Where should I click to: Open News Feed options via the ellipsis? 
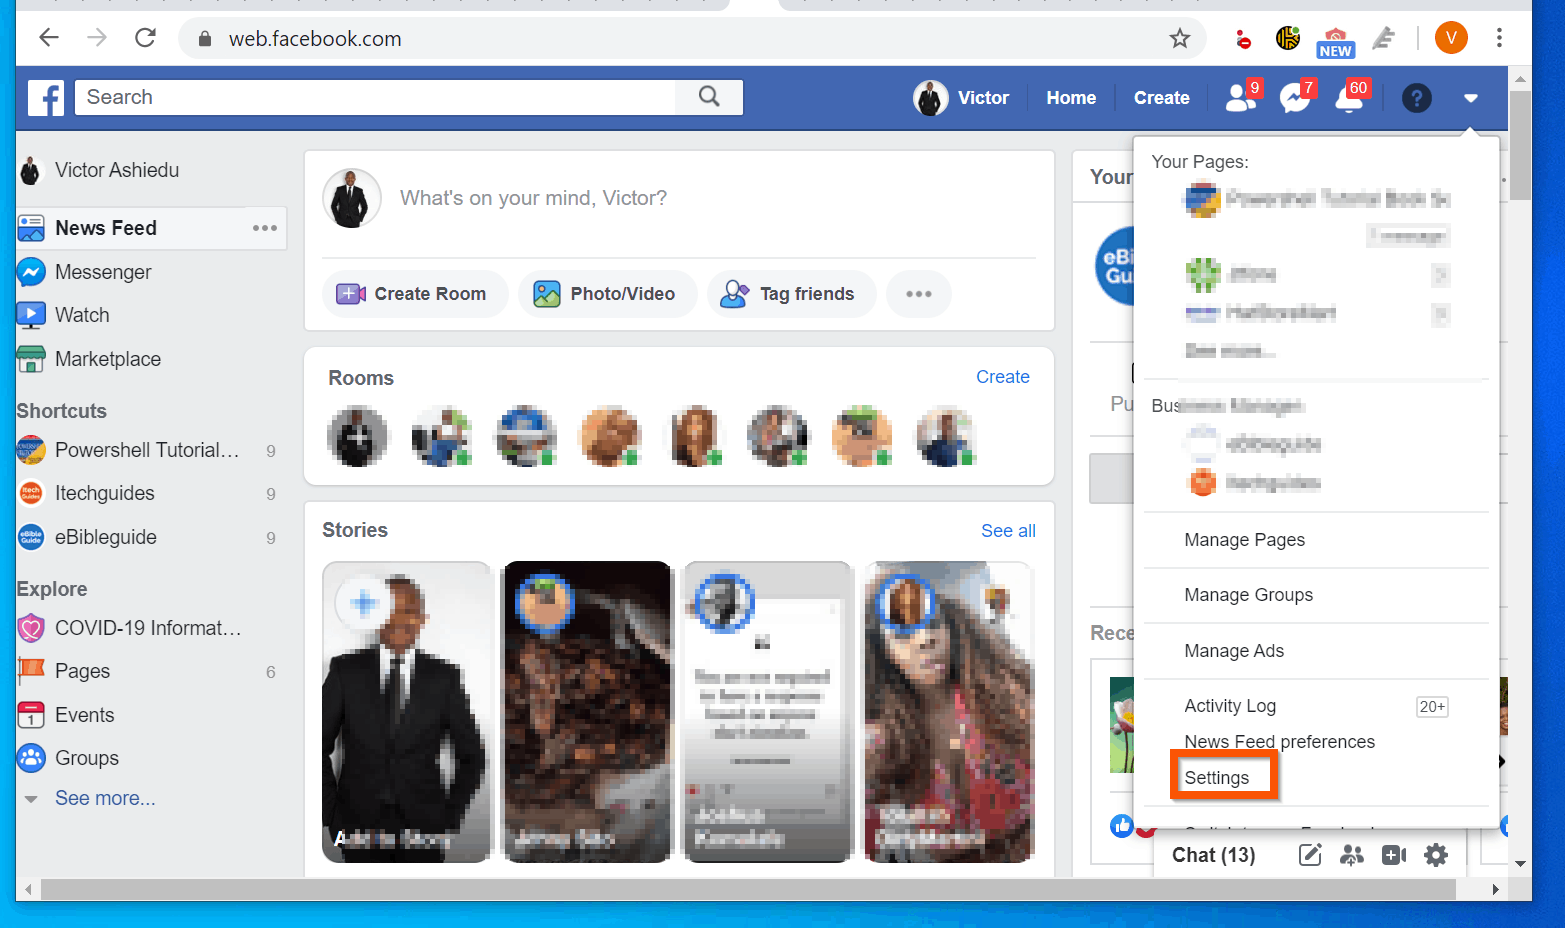click(x=264, y=228)
